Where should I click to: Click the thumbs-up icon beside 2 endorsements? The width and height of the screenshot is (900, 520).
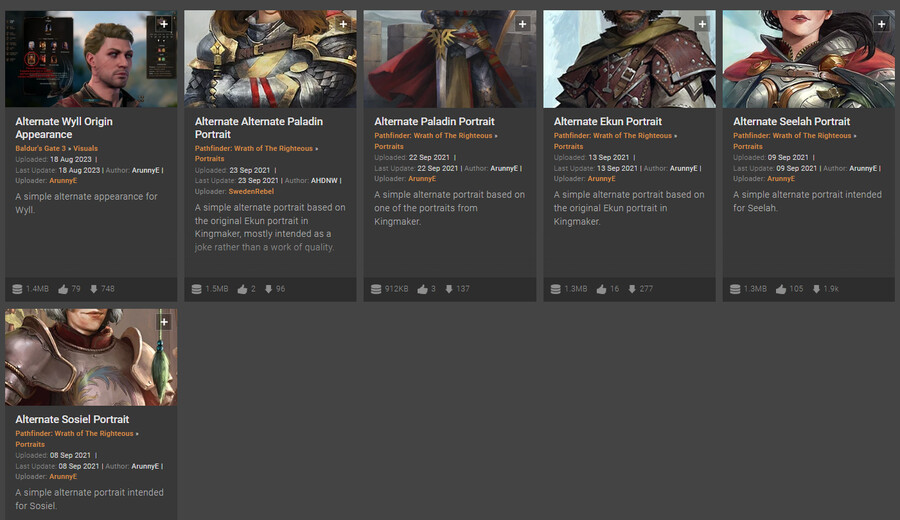pos(242,289)
